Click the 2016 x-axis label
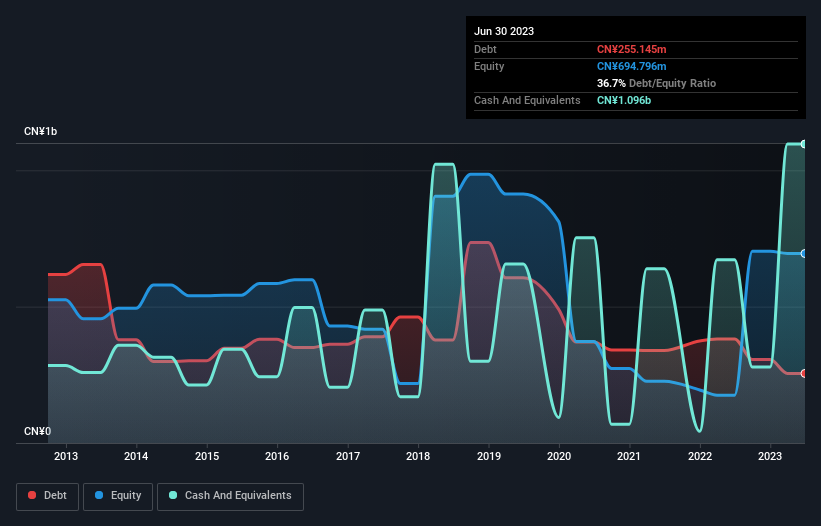This screenshot has height=526, width=821. coord(277,456)
